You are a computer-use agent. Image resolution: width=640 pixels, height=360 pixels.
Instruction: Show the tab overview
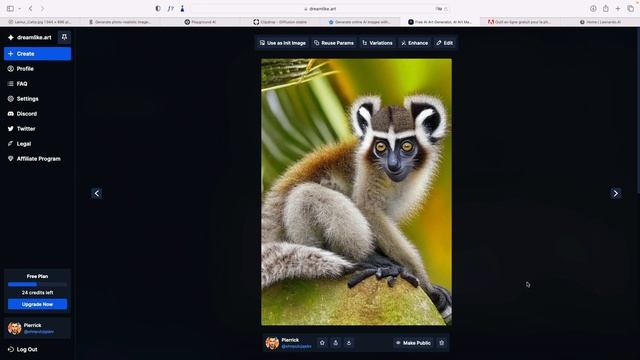pyautogui.click(x=631, y=9)
